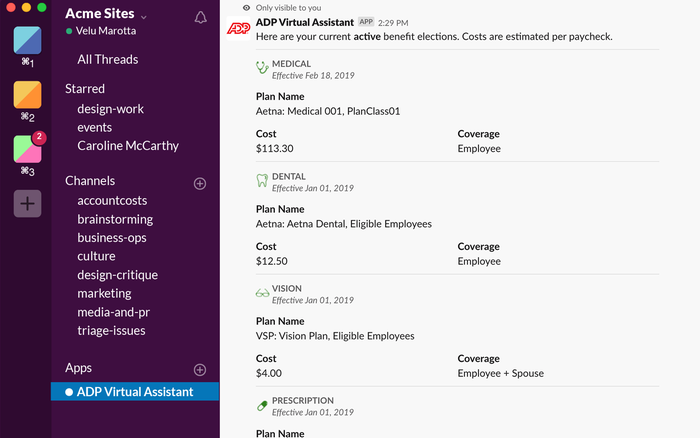
Task: Switch to the second workspace (⌘2) icon
Action: (27, 95)
